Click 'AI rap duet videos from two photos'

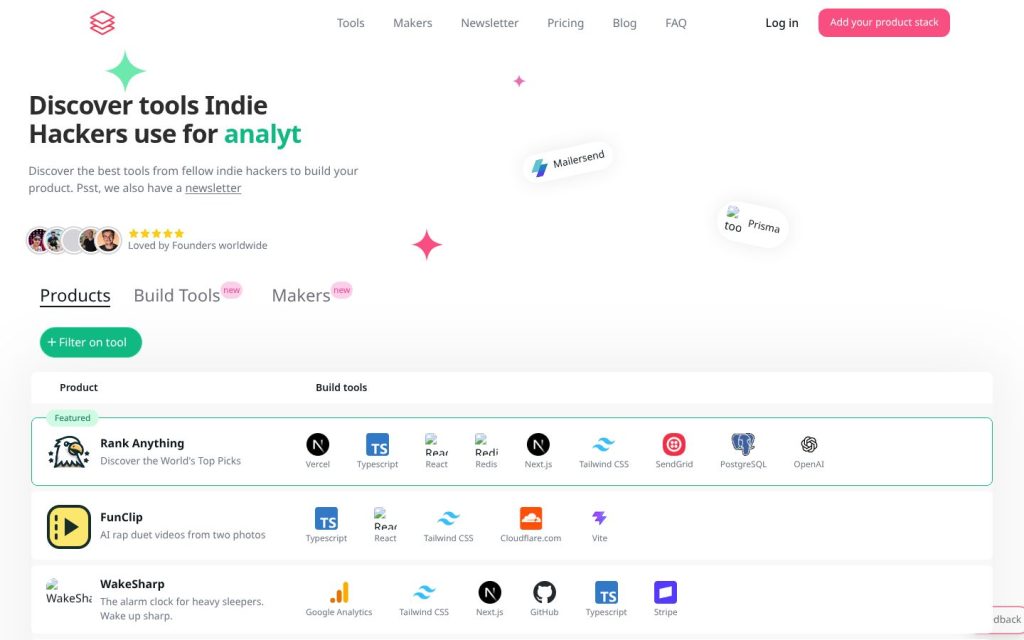click(x=183, y=535)
